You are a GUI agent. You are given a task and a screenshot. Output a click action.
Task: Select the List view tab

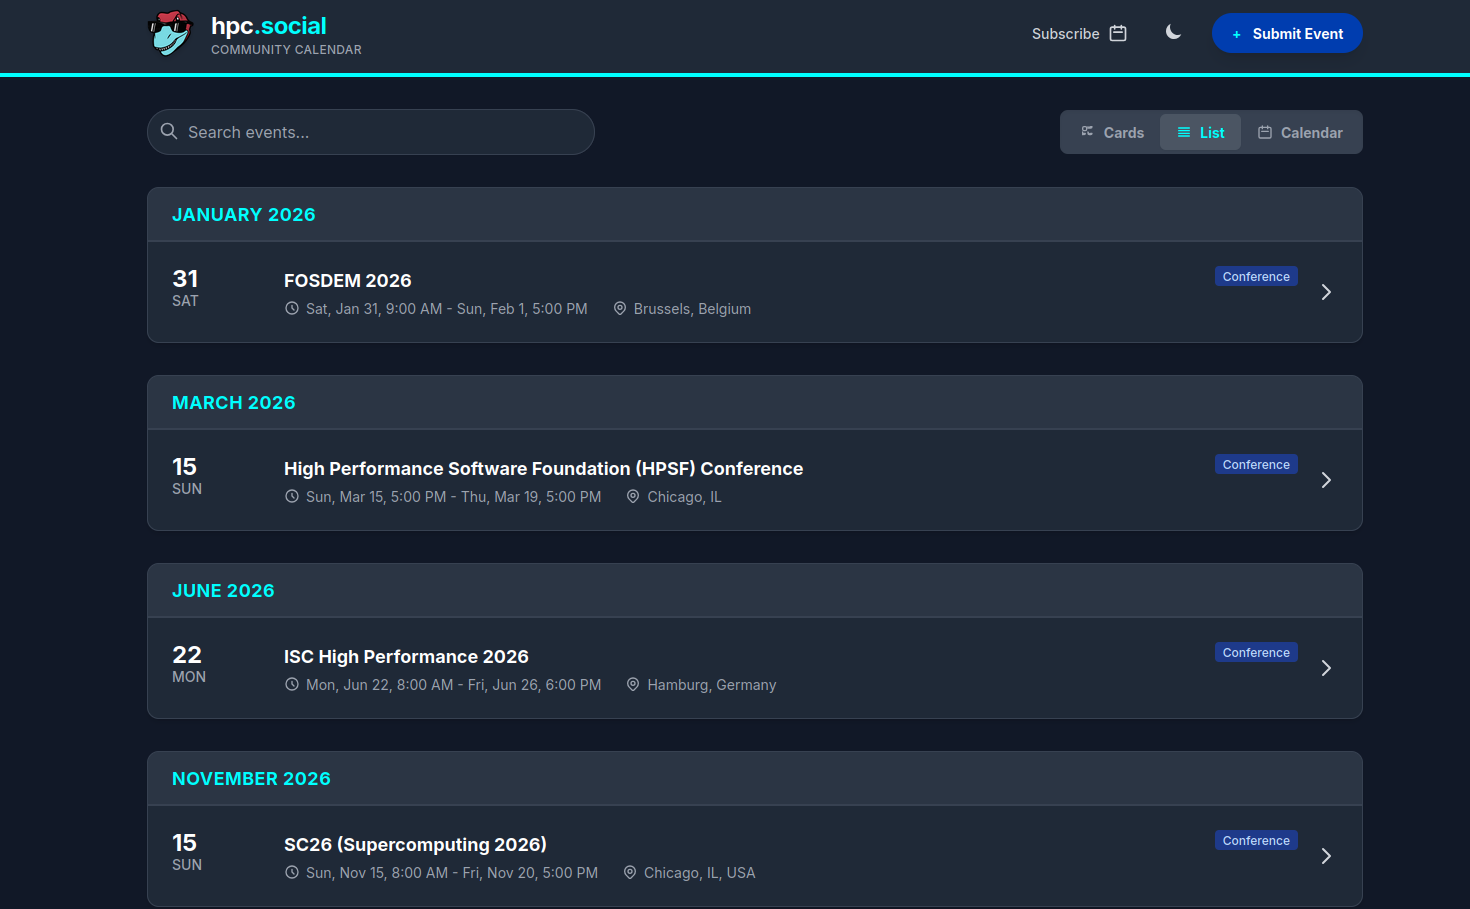point(1200,132)
